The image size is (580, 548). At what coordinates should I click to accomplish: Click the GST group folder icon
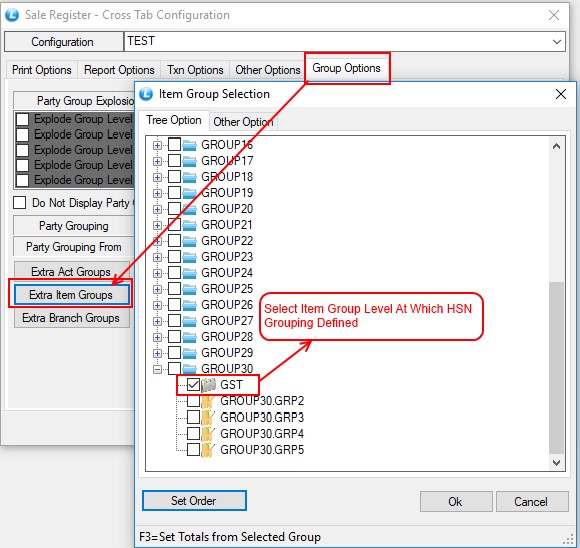pos(209,385)
